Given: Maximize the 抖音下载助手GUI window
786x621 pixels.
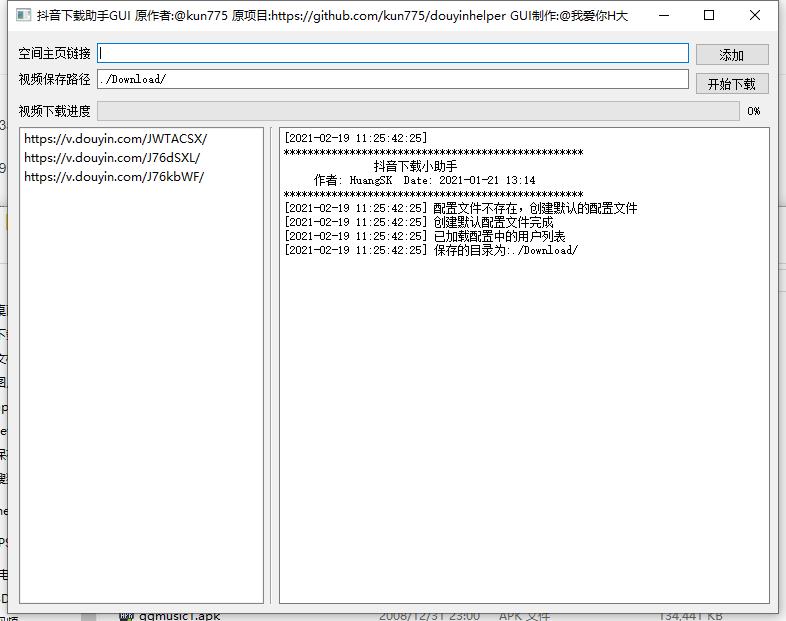Looking at the screenshot, I should (709, 16).
